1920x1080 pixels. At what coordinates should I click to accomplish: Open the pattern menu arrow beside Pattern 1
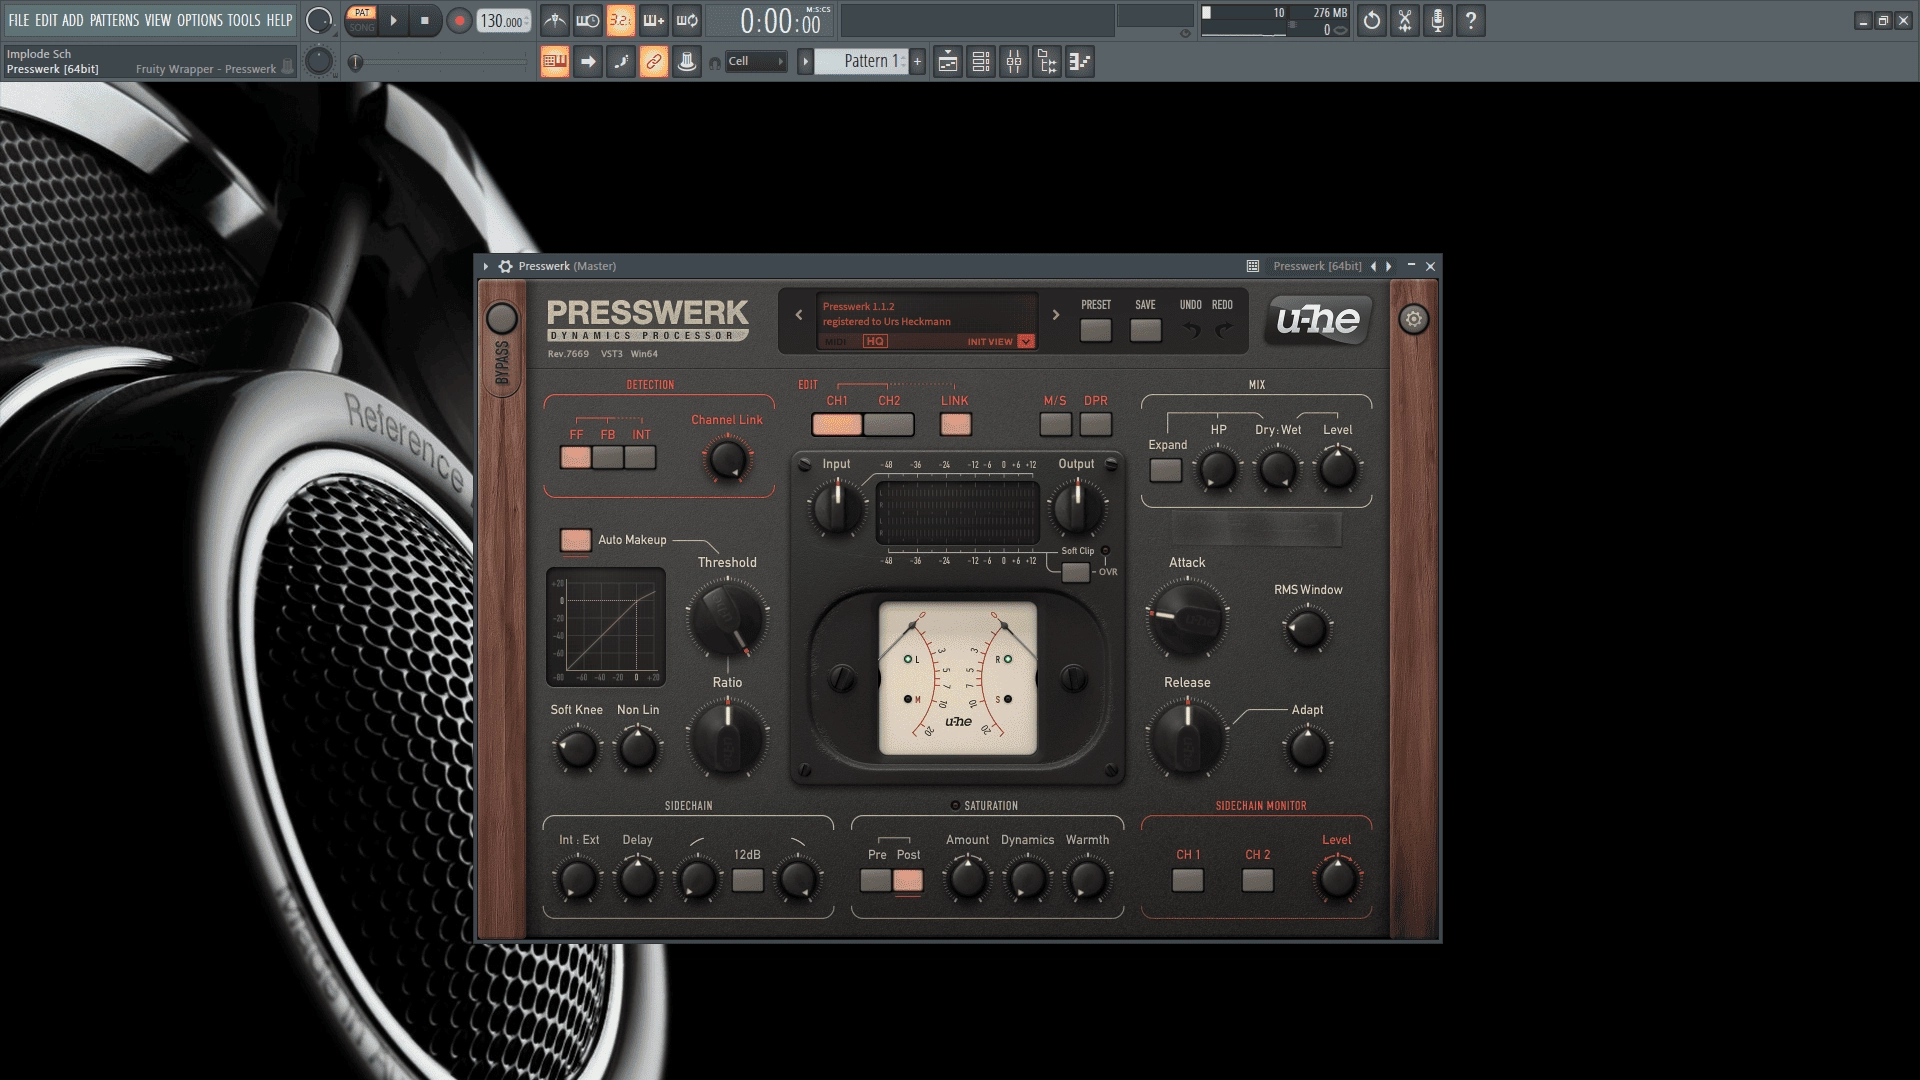pos(805,62)
